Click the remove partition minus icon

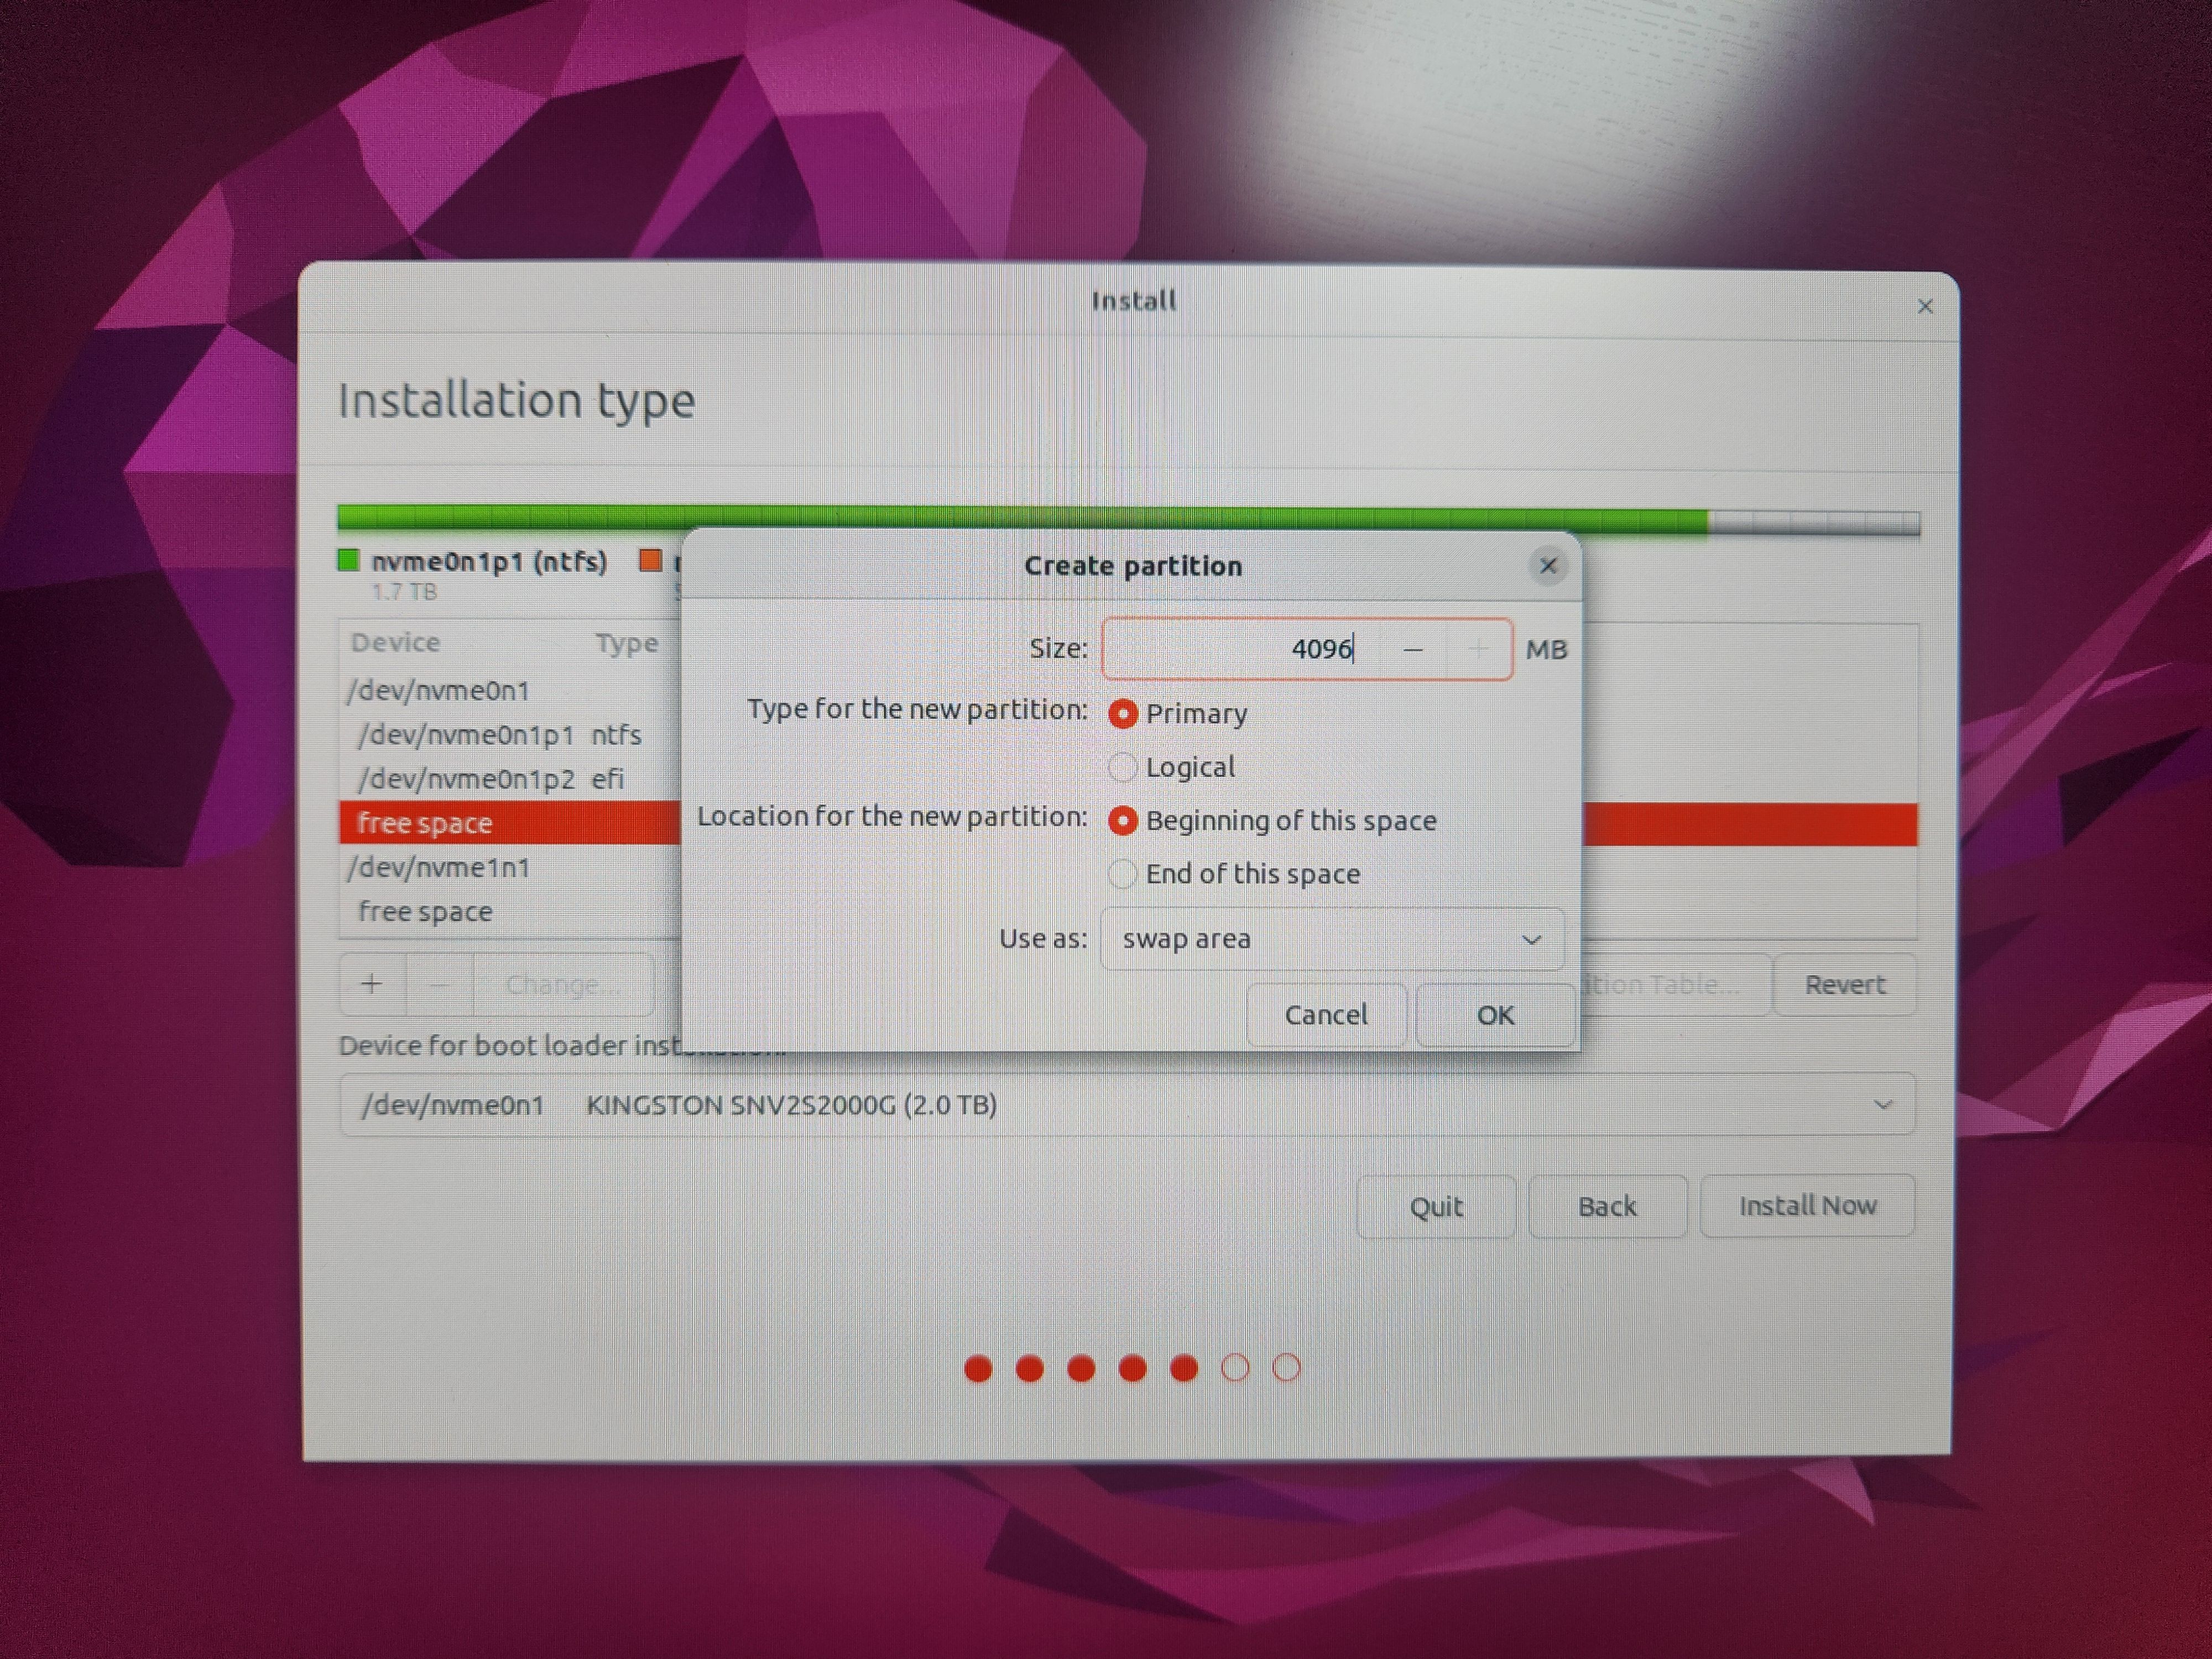439,984
